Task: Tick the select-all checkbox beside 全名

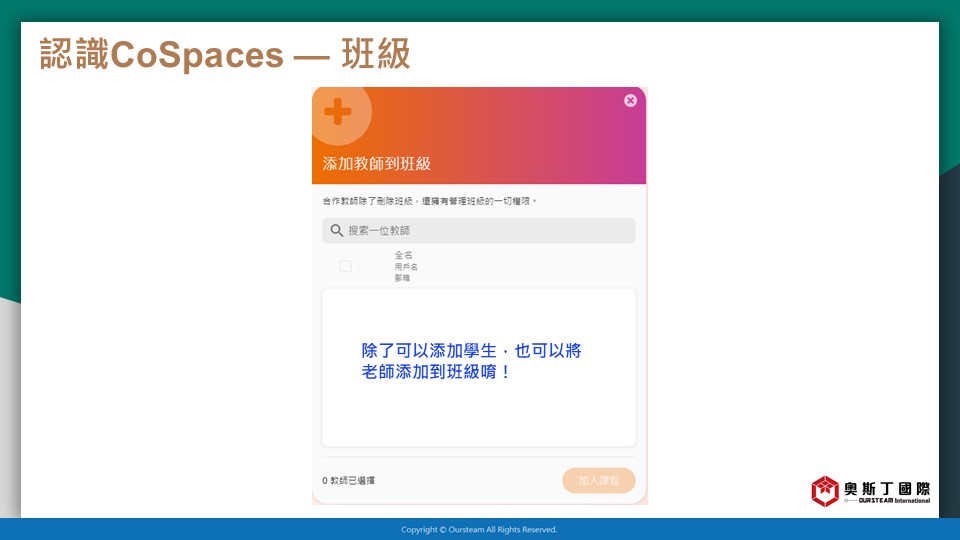Action: point(345,266)
